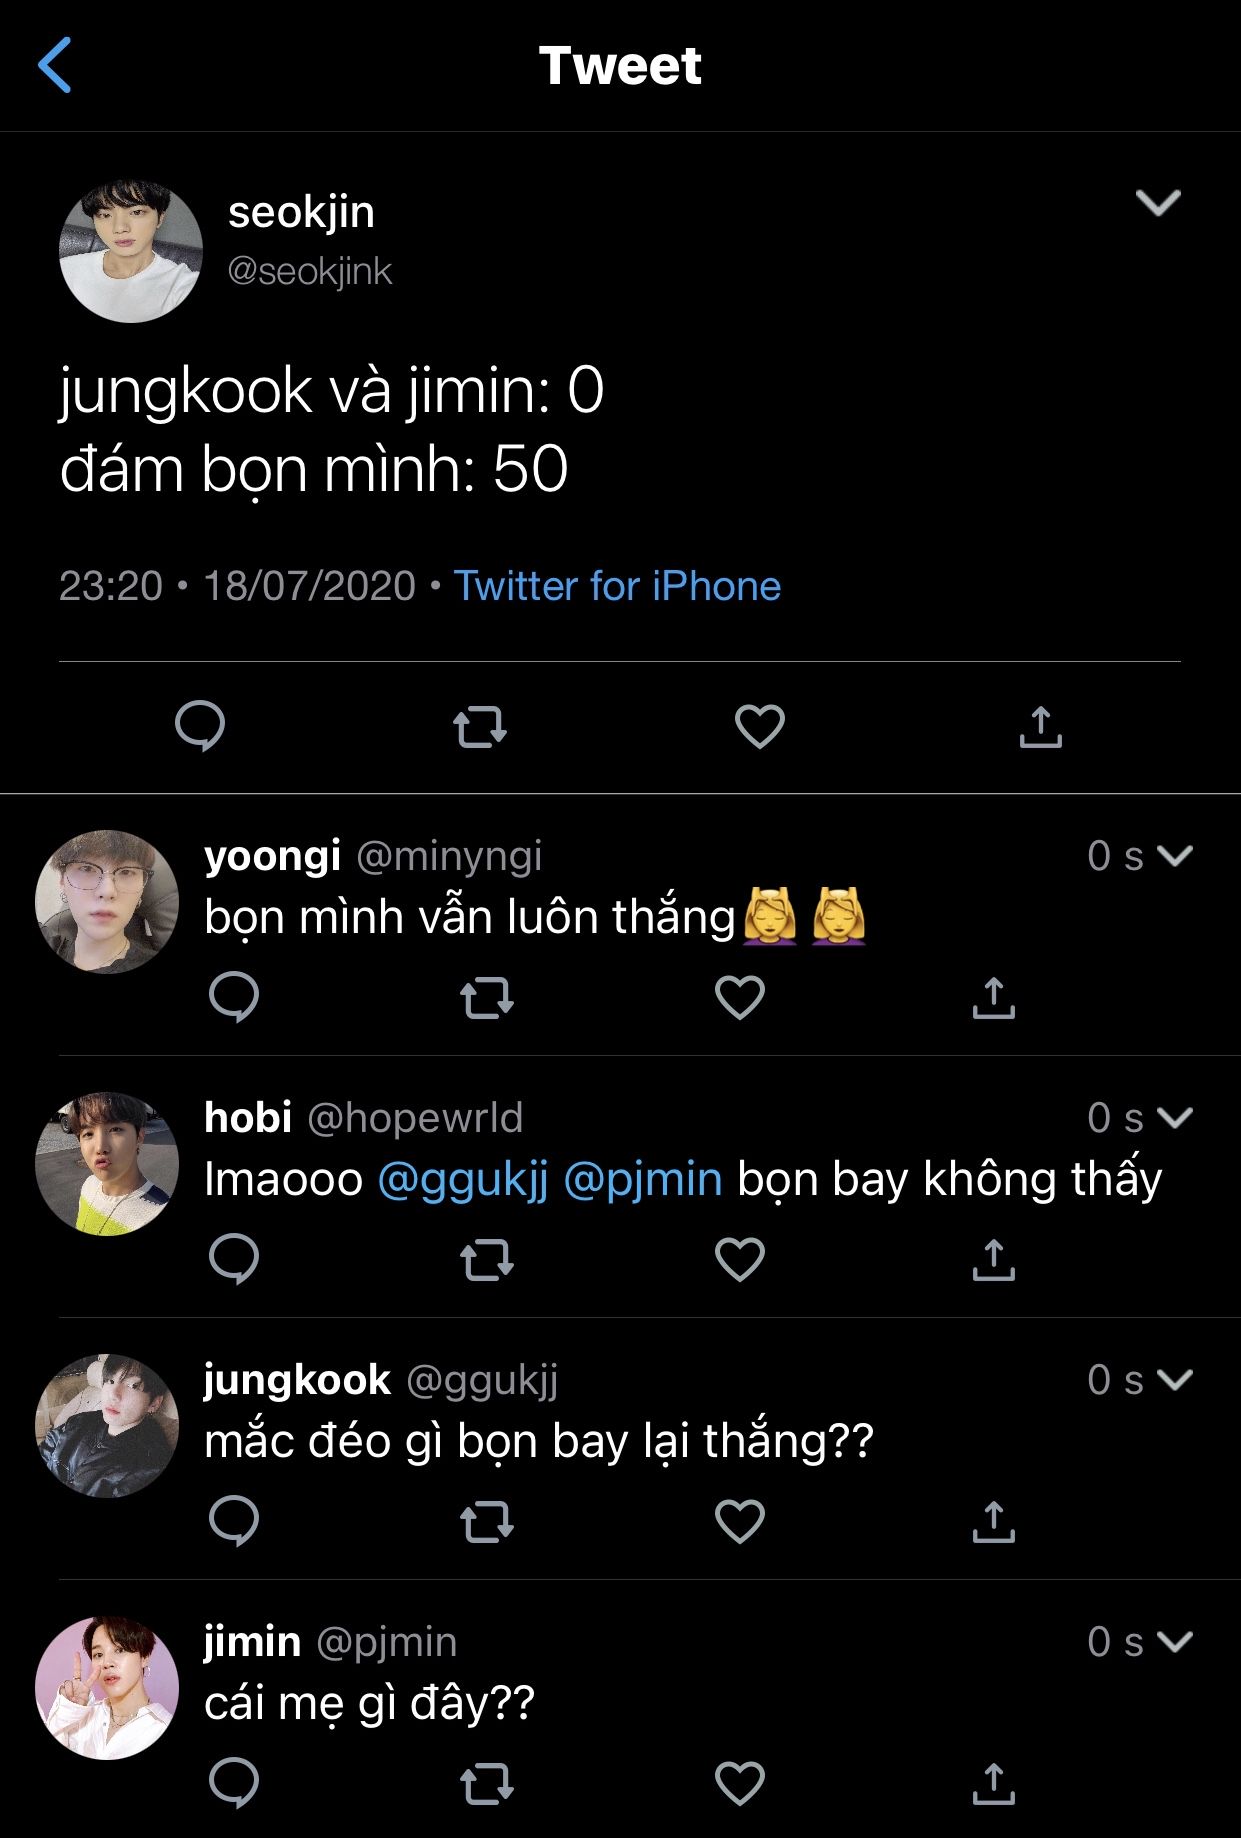Go back using the blue arrow
Viewport: 1241px width, 1838px height.
55,65
